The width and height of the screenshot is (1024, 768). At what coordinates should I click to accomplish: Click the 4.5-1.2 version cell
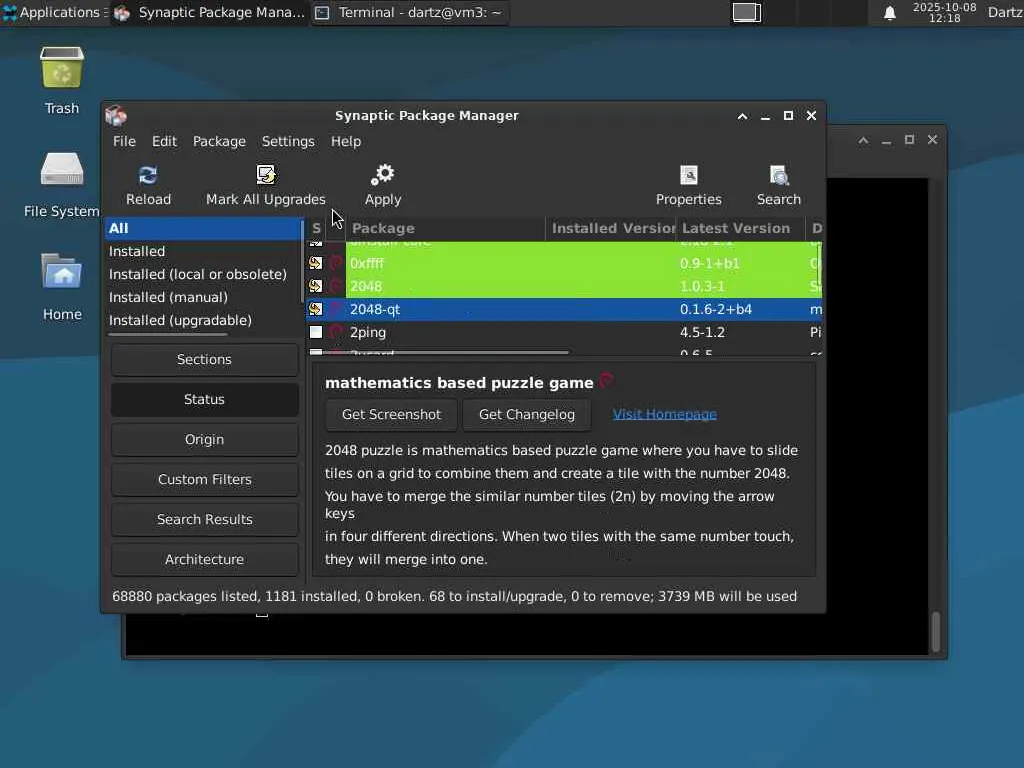(x=702, y=332)
